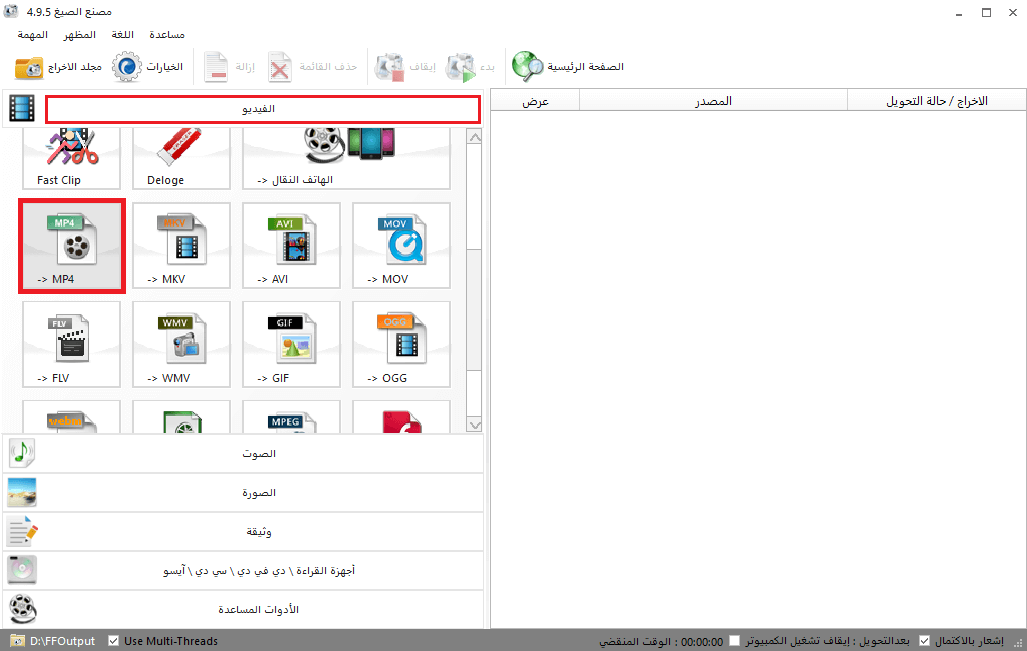
Task: Open the Task (المهمة) menu
Action: pyautogui.click(x=33, y=35)
